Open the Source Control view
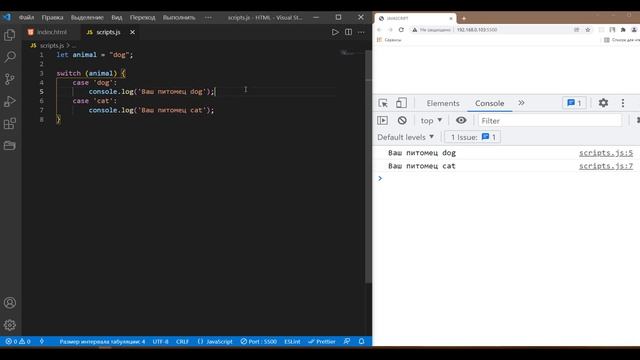The height and width of the screenshot is (360, 640). (10, 79)
